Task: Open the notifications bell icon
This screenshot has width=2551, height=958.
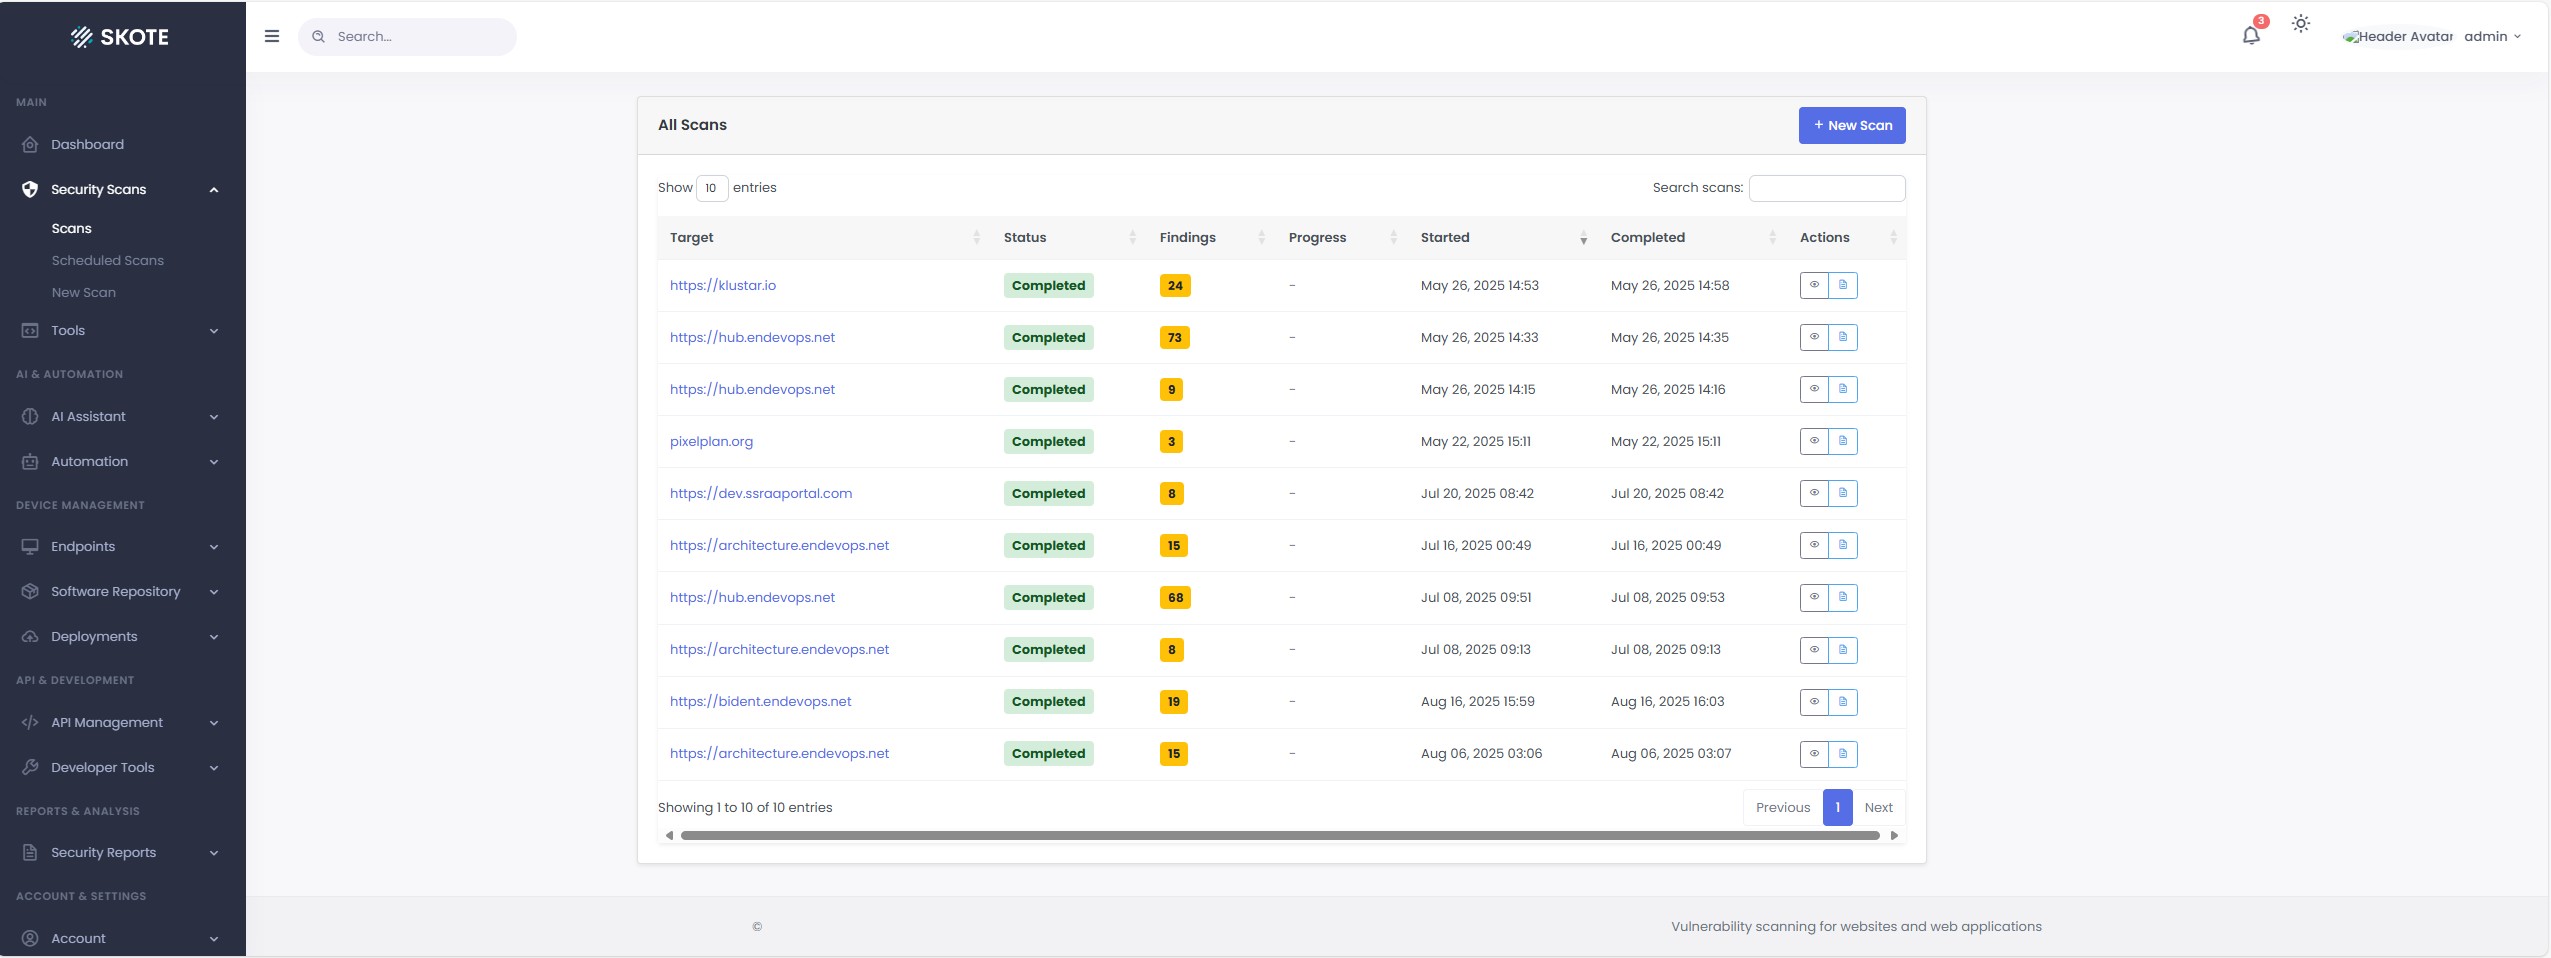Action: (x=2250, y=36)
